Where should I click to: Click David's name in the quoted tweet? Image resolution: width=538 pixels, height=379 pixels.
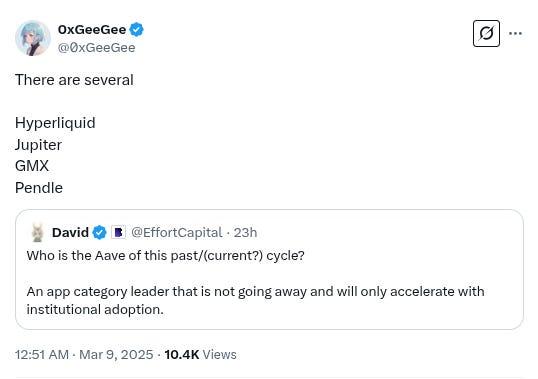(70, 233)
